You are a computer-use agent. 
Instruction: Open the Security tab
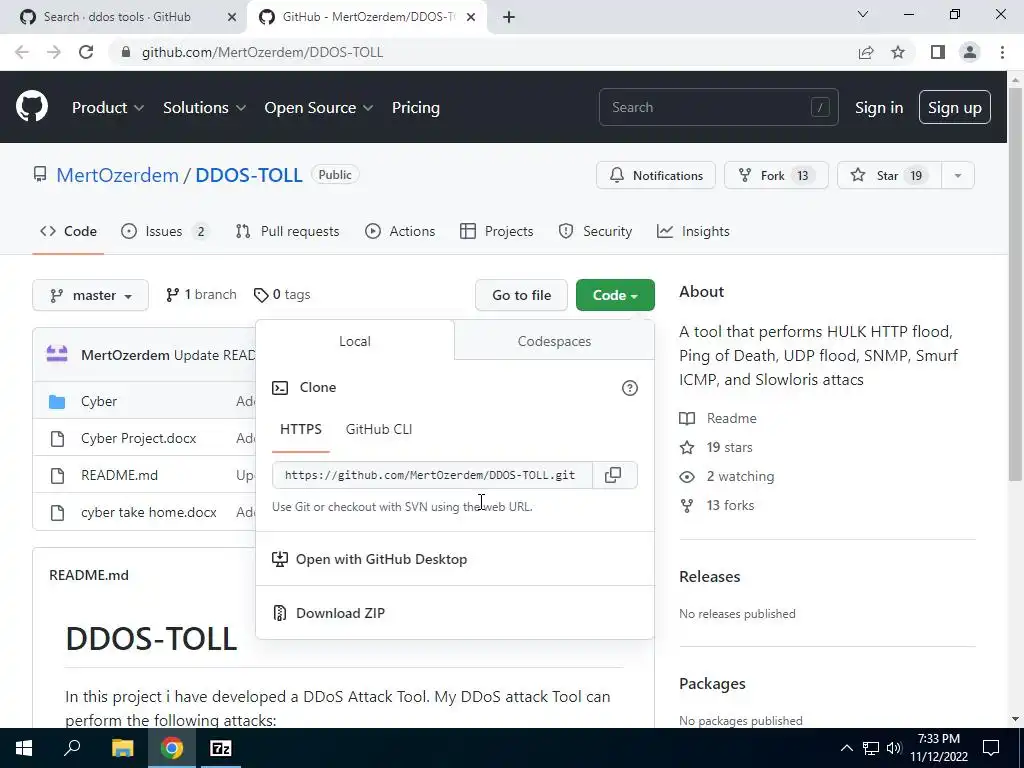click(x=596, y=231)
